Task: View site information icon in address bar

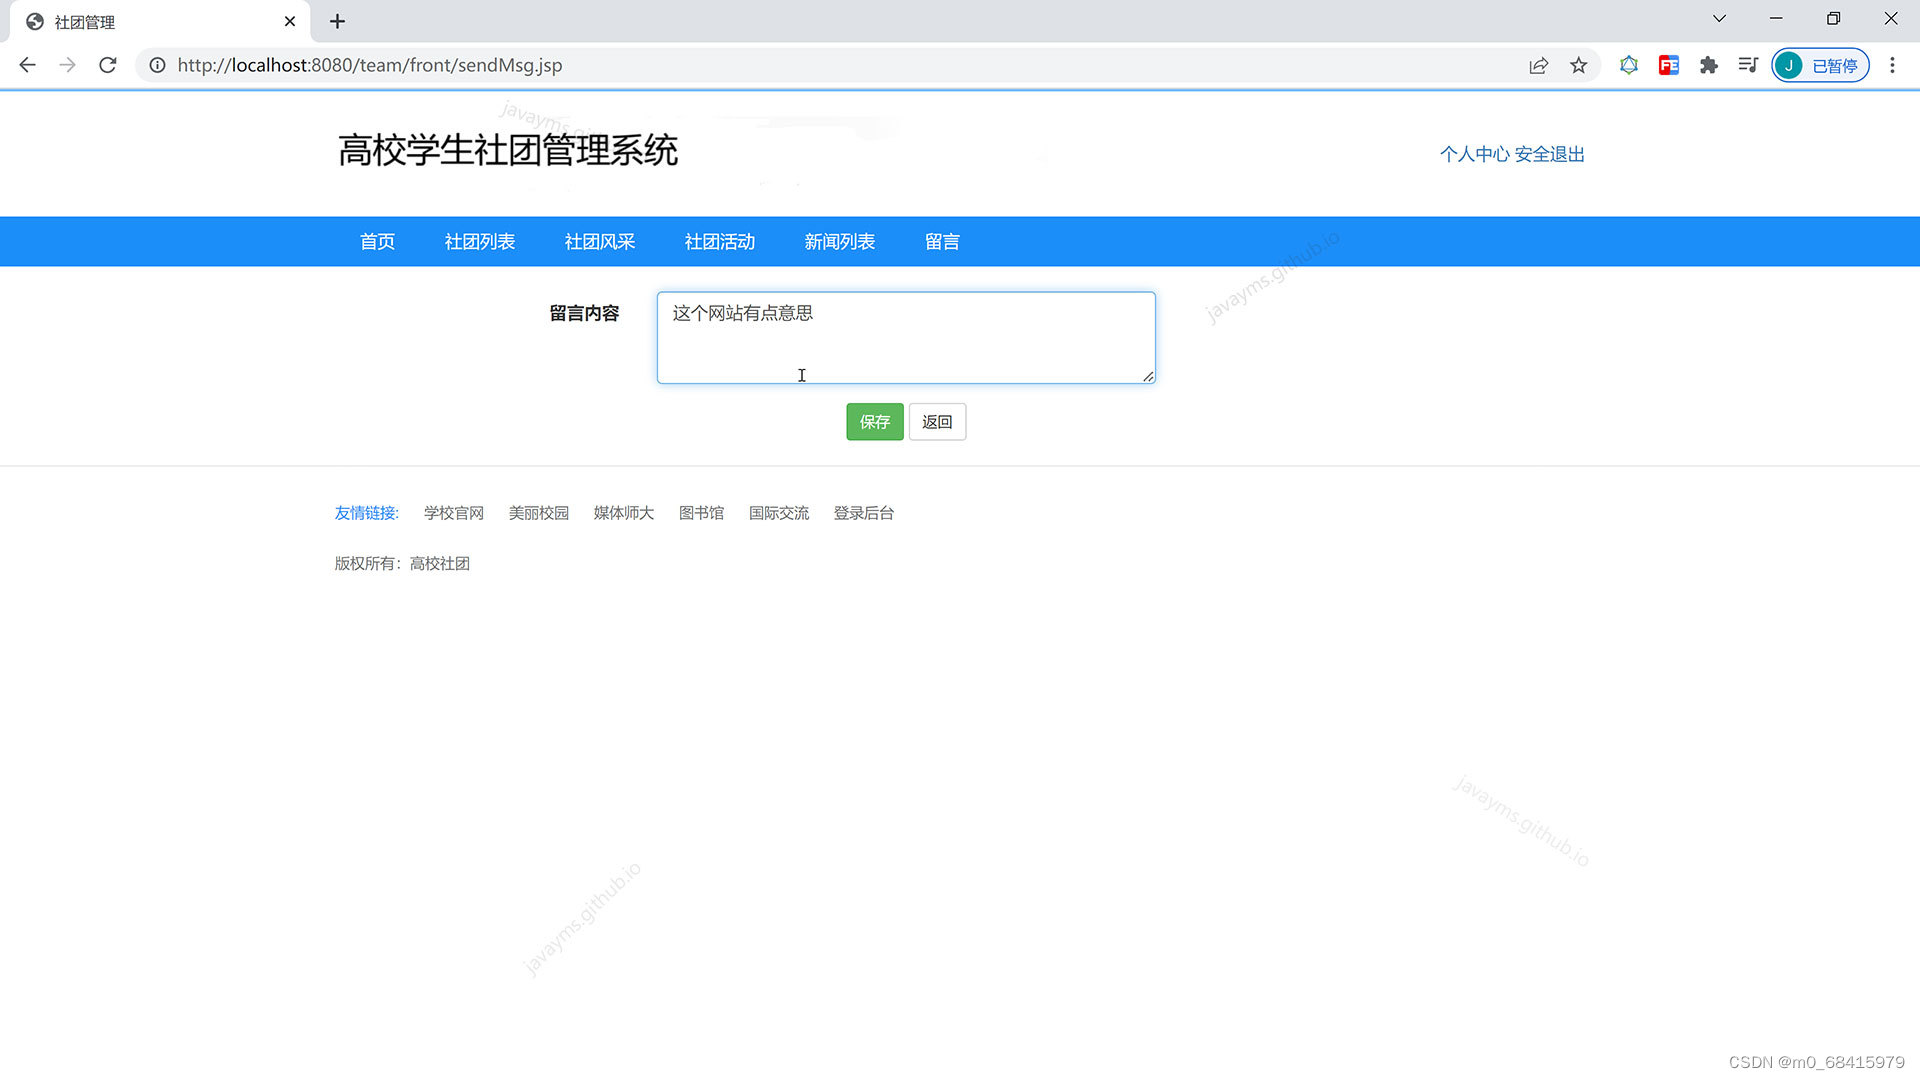Action: [x=157, y=65]
